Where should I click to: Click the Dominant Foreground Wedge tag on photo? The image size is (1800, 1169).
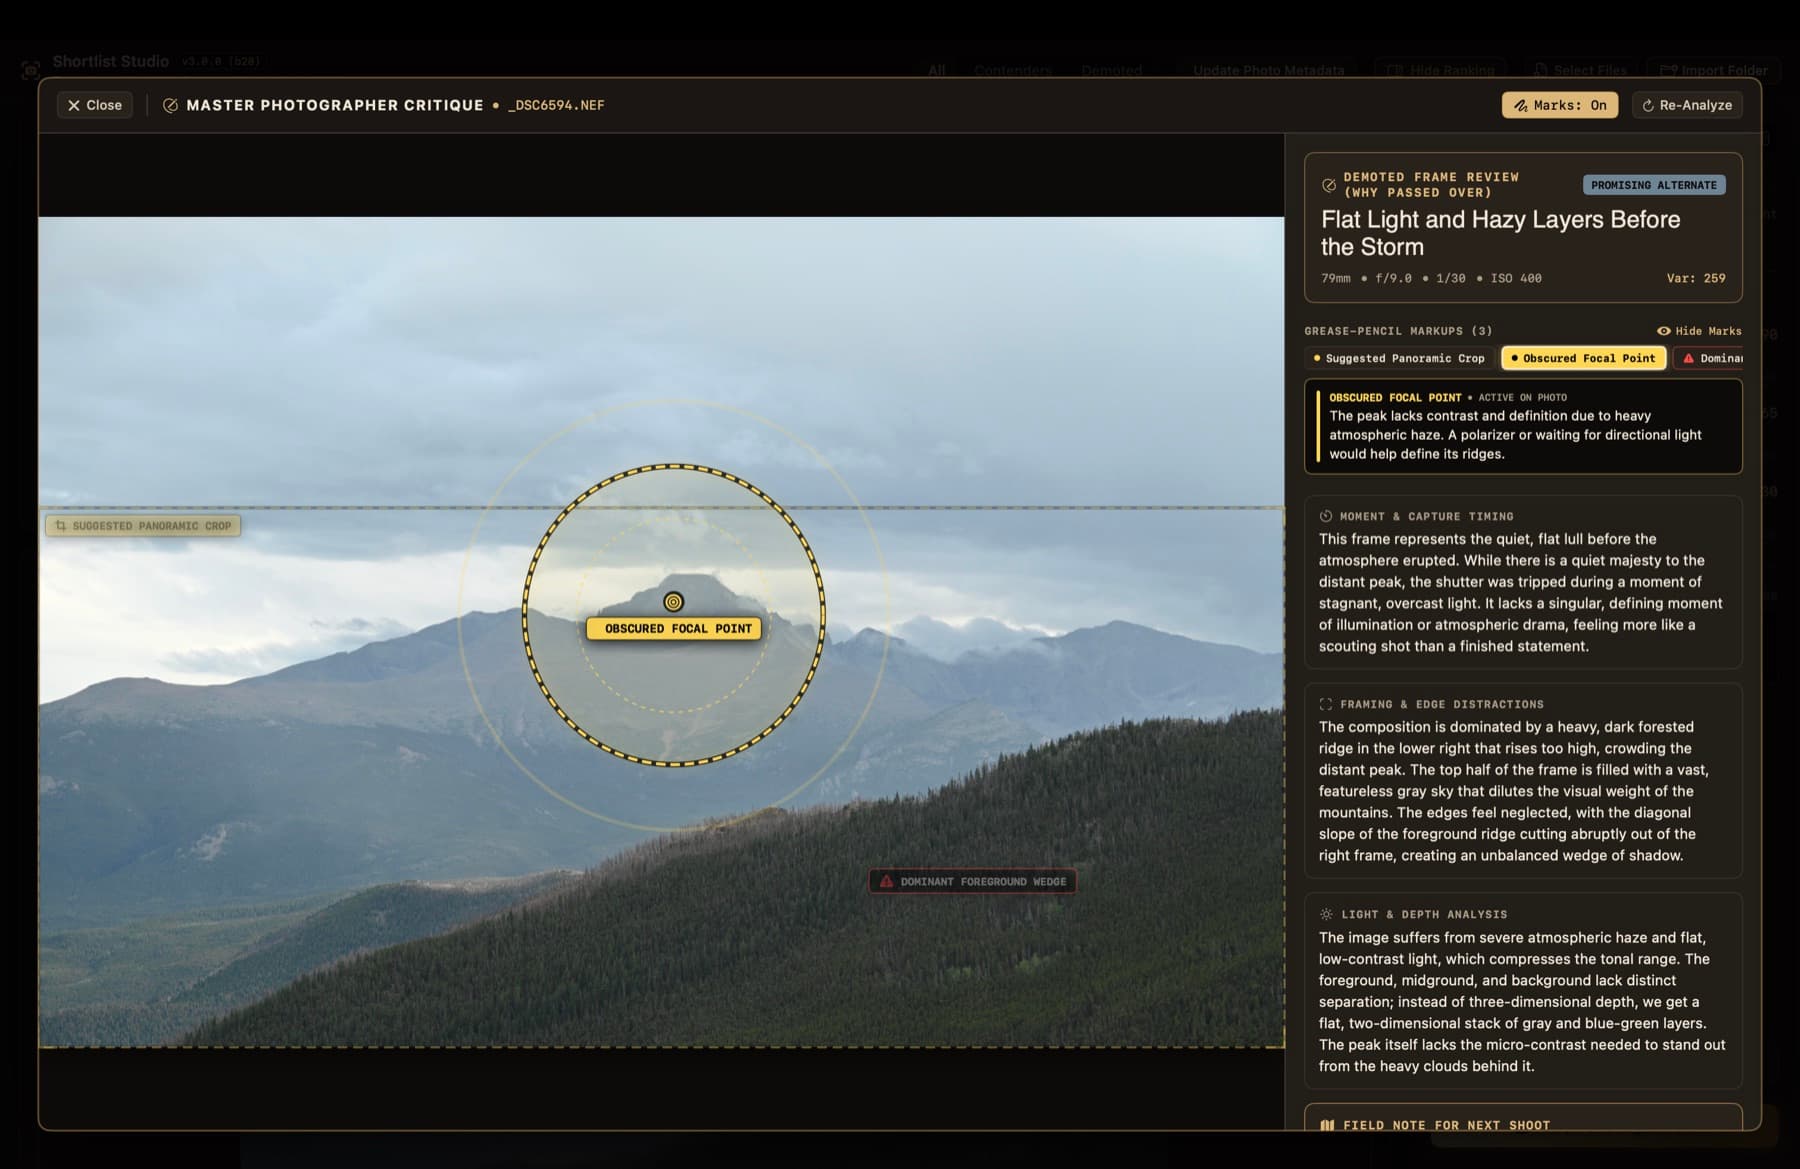click(973, 881)
